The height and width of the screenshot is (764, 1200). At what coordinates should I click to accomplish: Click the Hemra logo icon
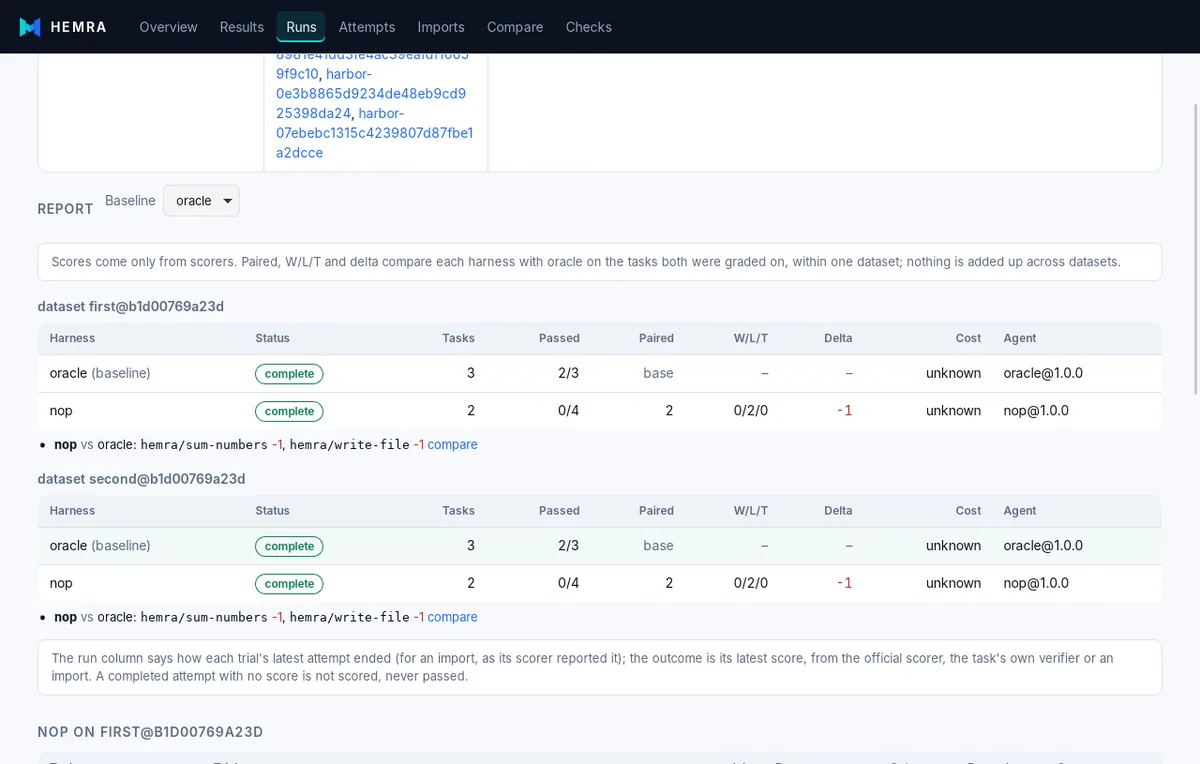pyautogui.click(x=30, y=27)
